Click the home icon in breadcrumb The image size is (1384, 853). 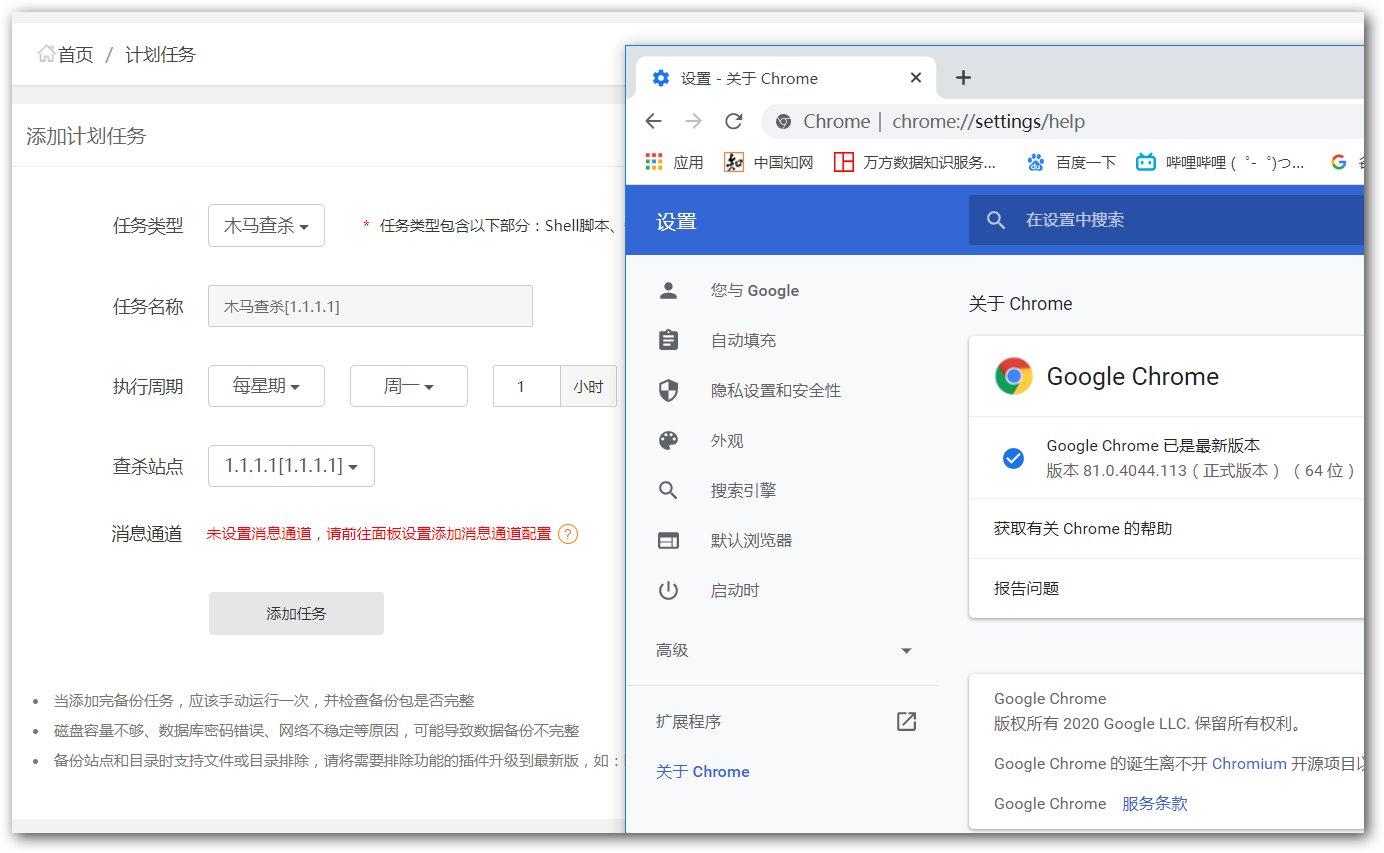(46, 54)
